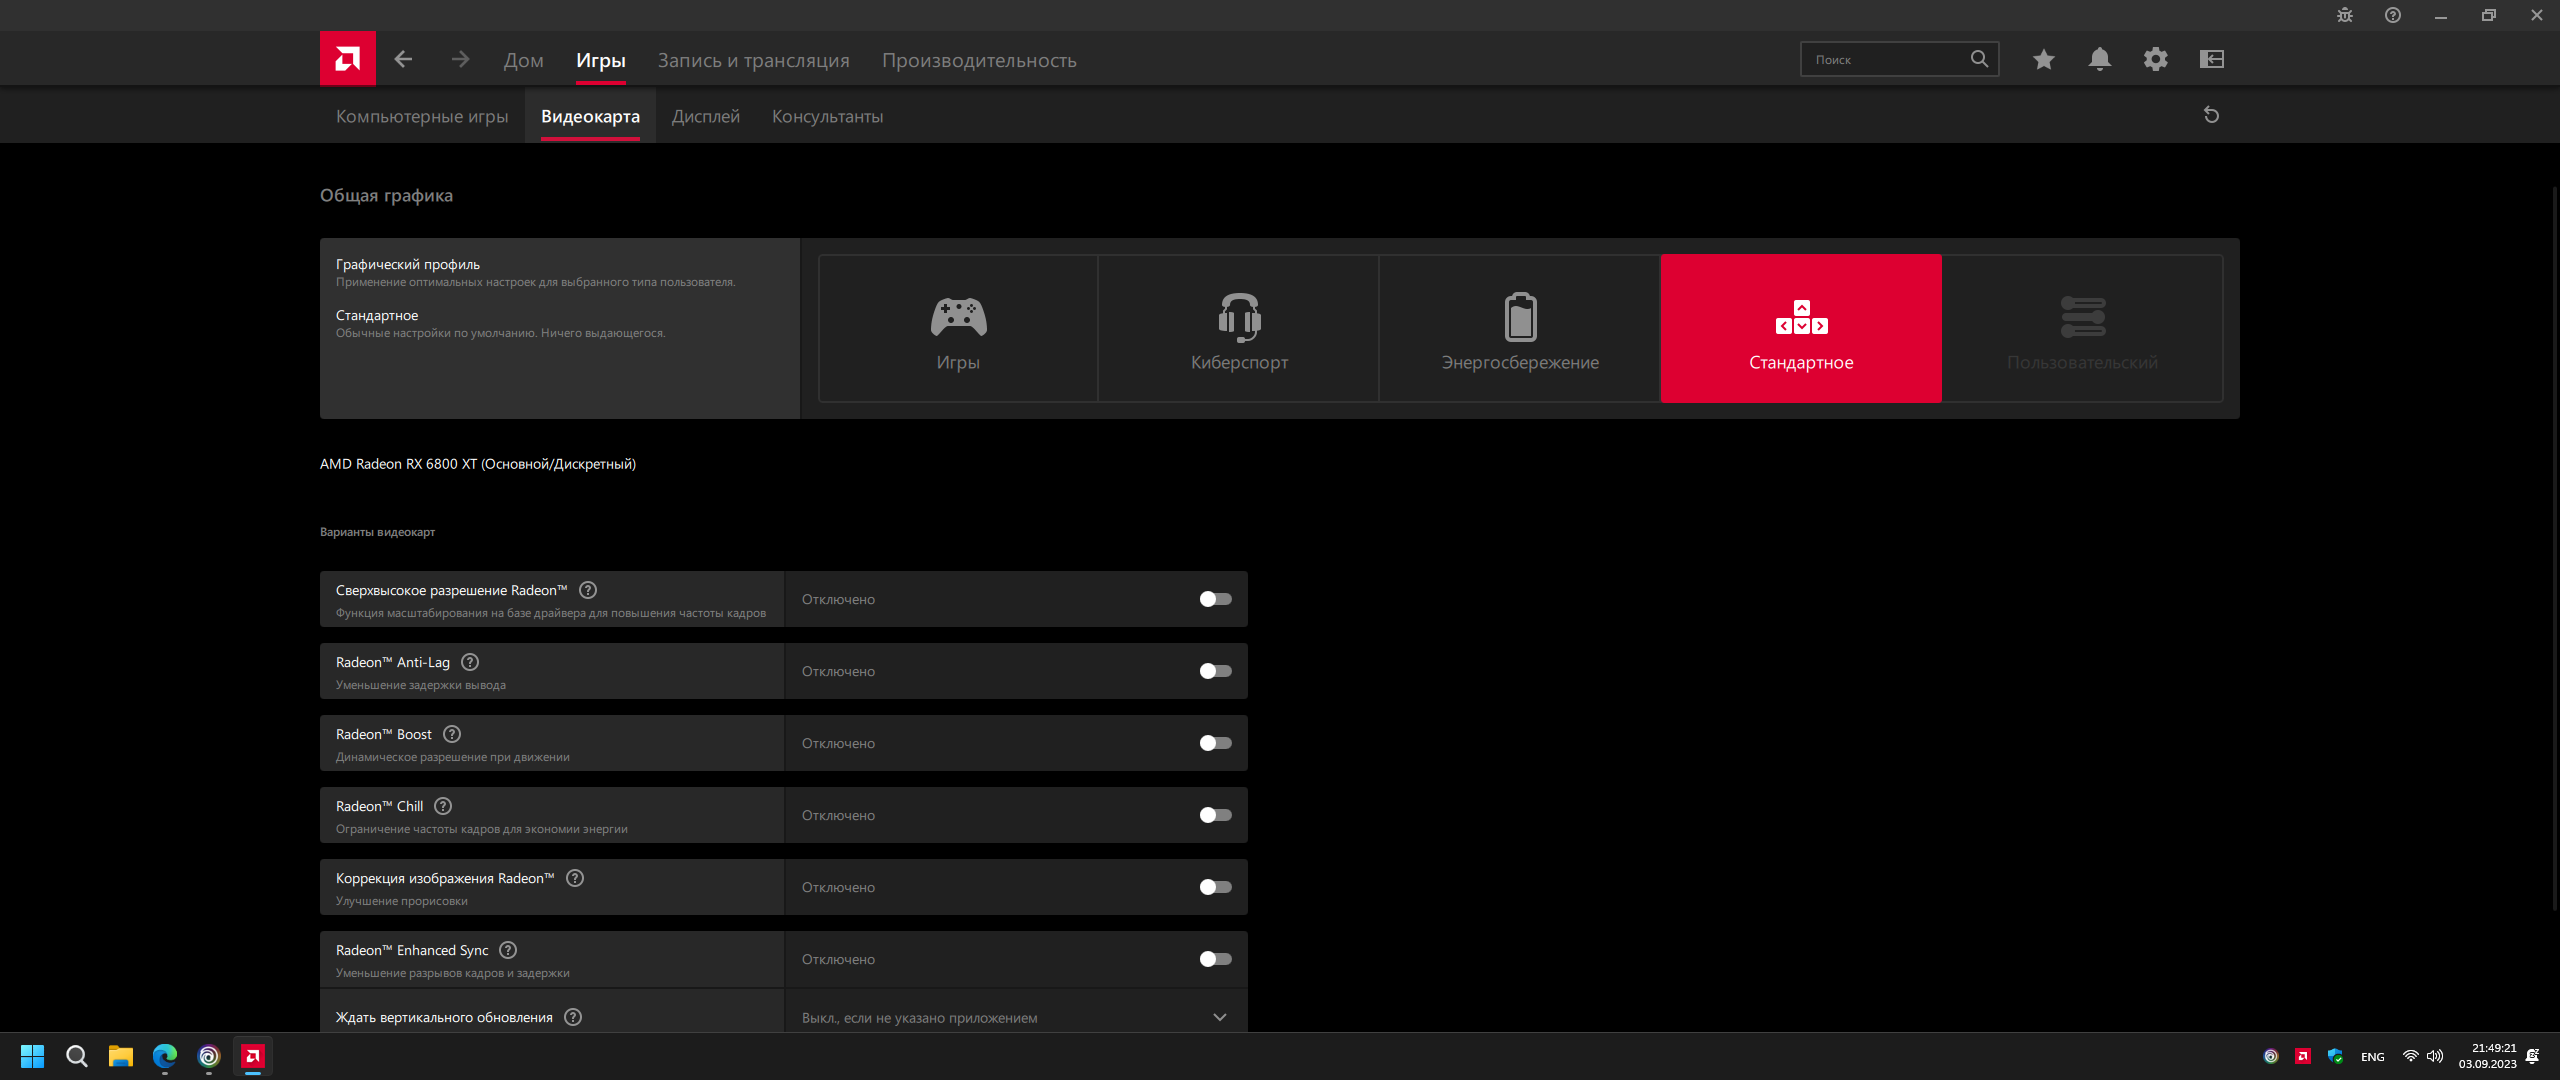Turn on Radeon Chill switch
The height and width of the screenshot is (1080, 2560).
[x=1215, y=815]
